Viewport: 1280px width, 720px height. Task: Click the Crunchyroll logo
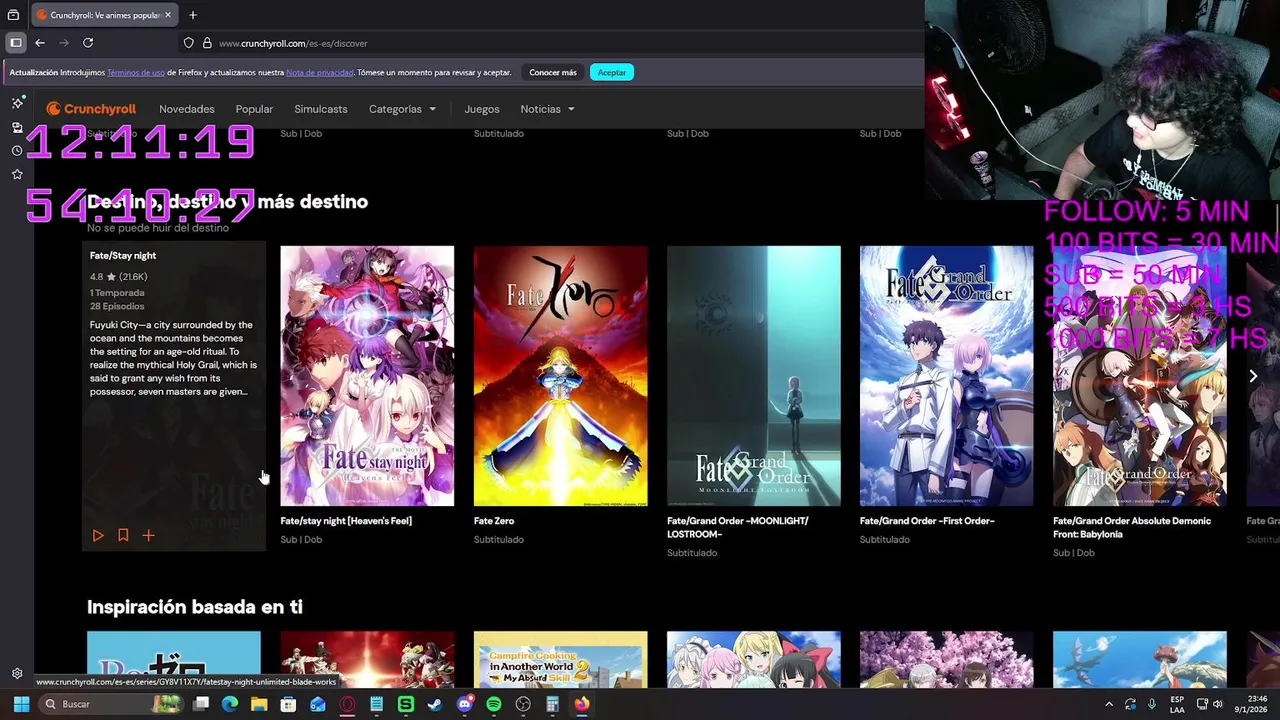point(91,109)
